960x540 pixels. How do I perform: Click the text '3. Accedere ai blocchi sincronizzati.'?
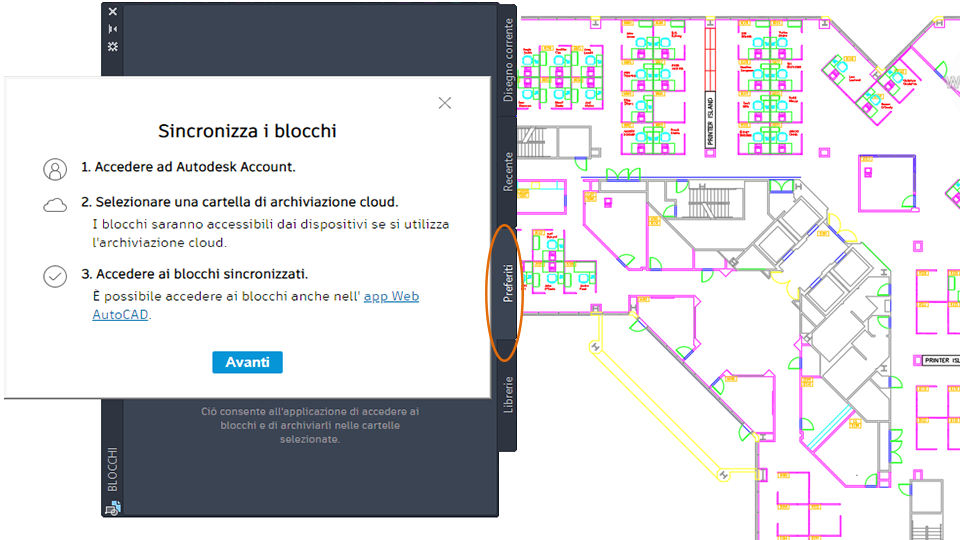click(195, 274)
